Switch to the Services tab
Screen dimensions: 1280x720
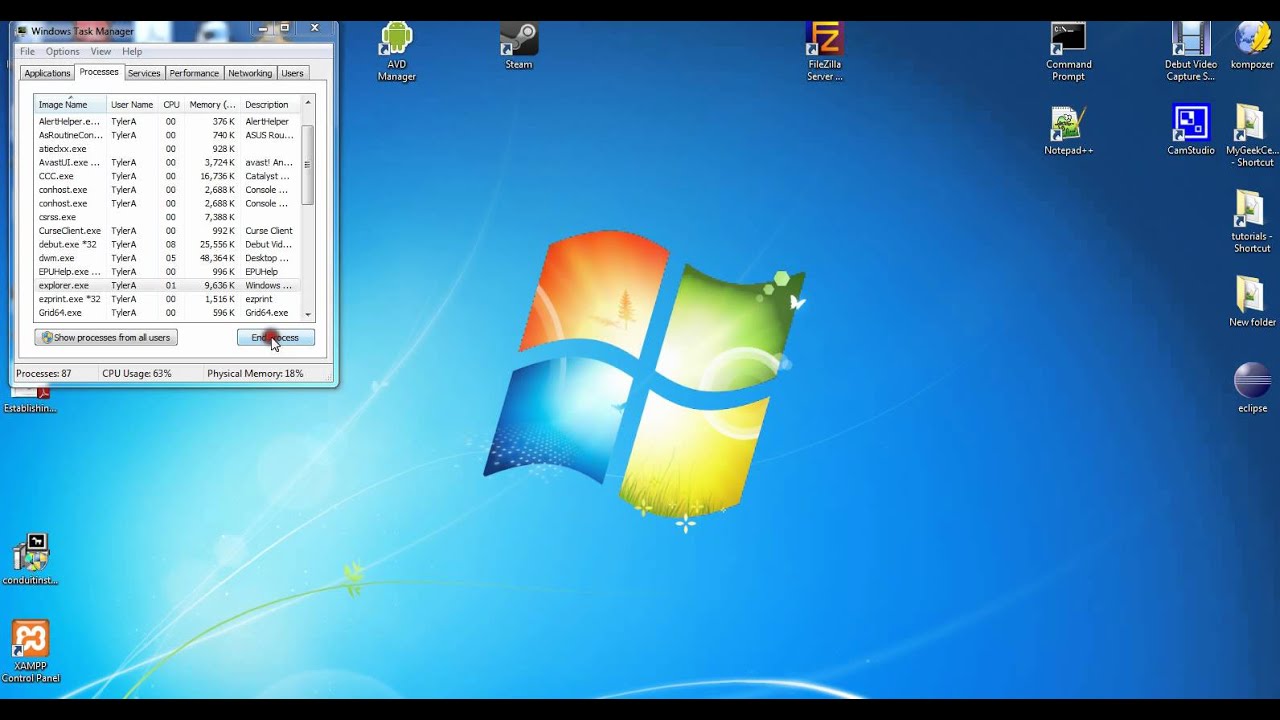[144, 73]
